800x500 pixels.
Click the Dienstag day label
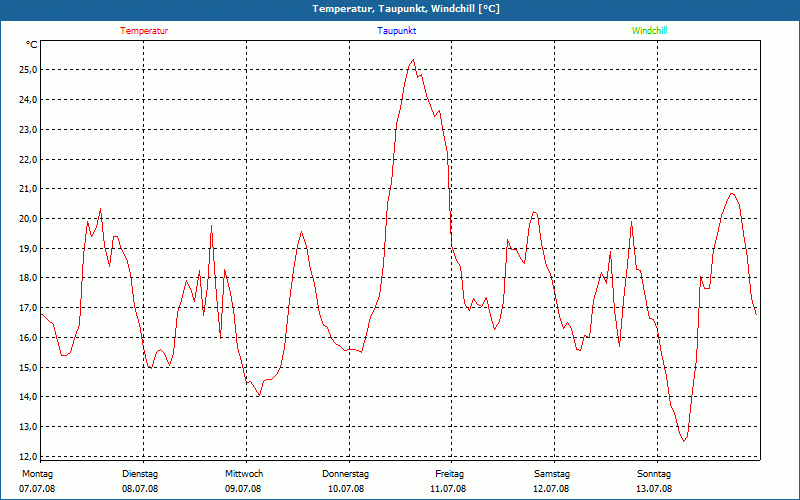[140, 474]
